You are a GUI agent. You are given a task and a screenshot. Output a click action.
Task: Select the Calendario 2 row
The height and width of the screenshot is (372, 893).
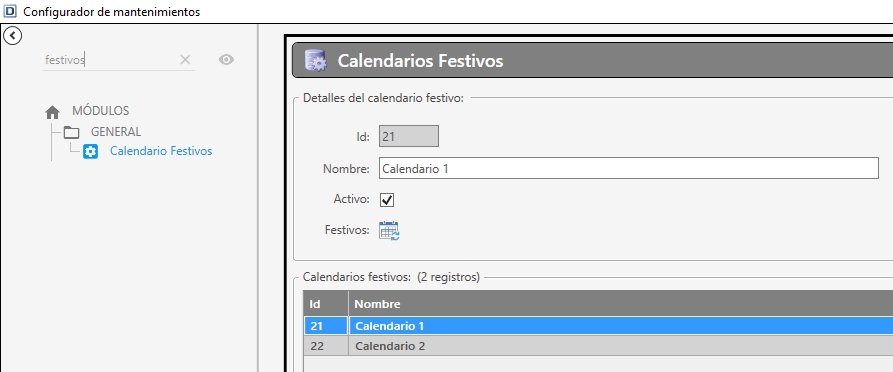(598, 346)
